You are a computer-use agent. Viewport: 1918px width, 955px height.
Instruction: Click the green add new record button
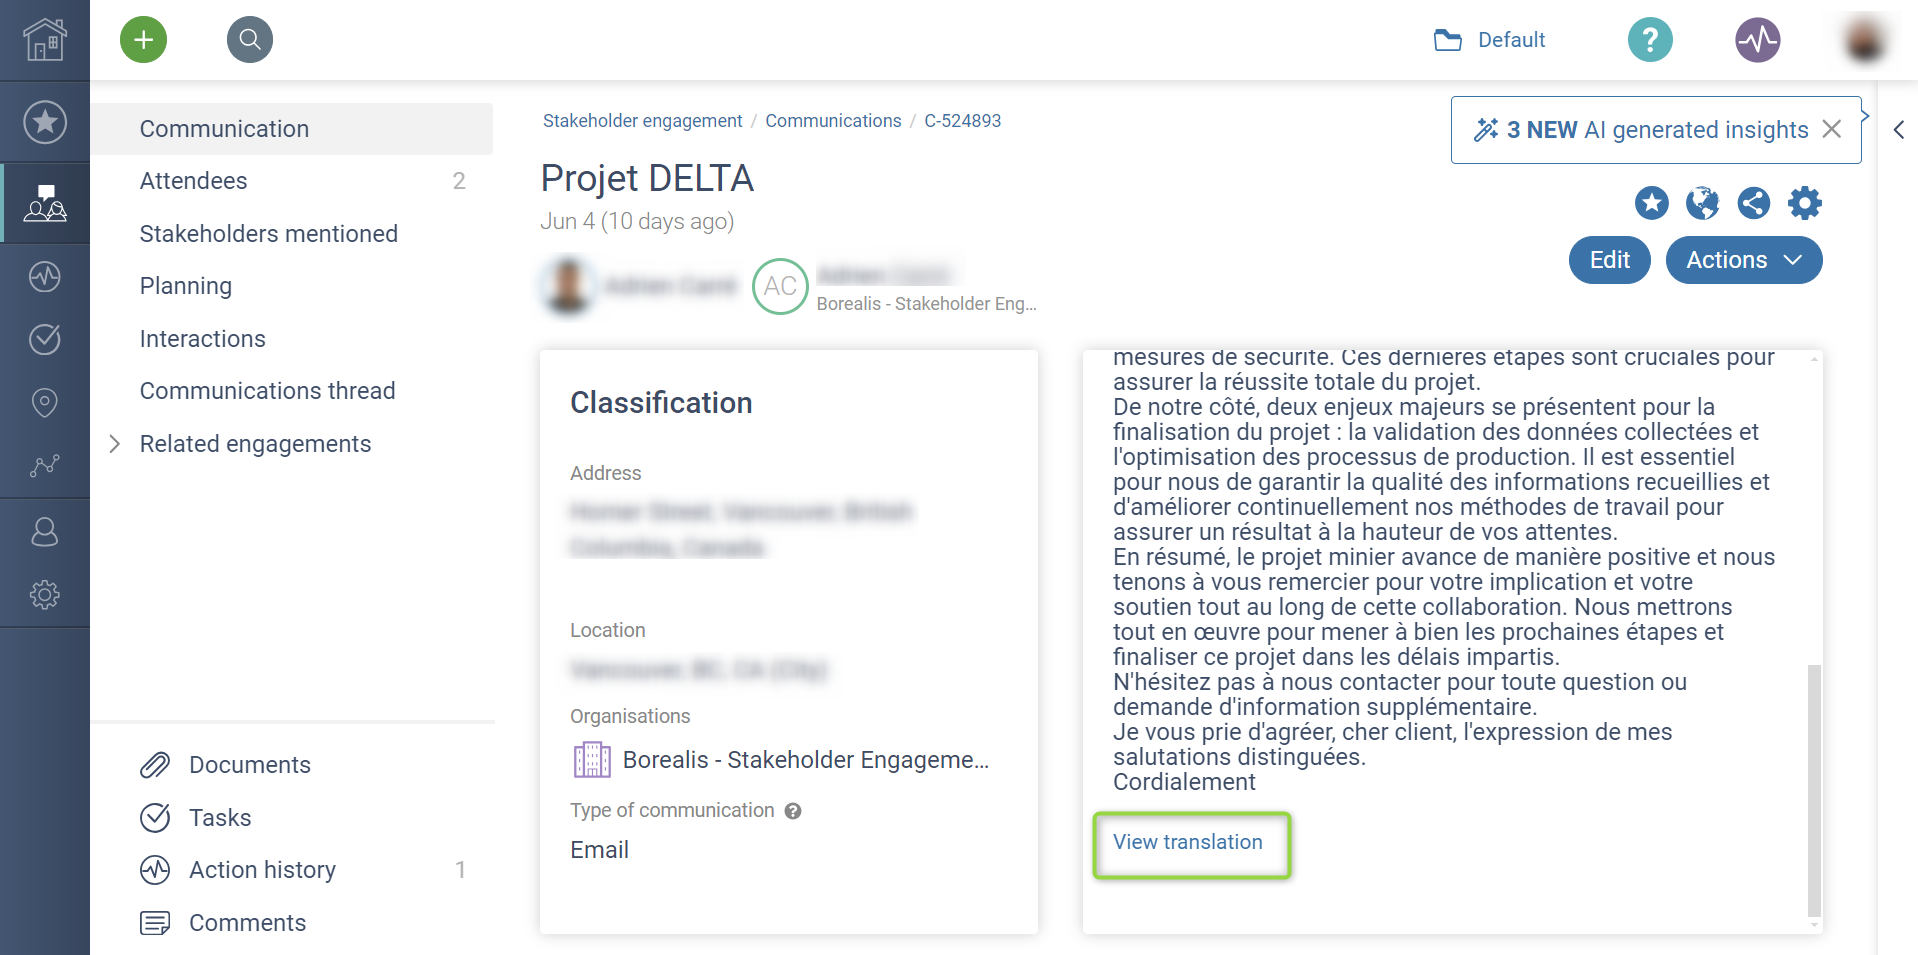pos(144,40)
